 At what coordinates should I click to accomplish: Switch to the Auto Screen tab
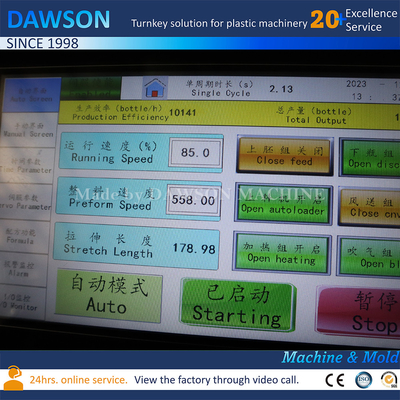[31, 95]
